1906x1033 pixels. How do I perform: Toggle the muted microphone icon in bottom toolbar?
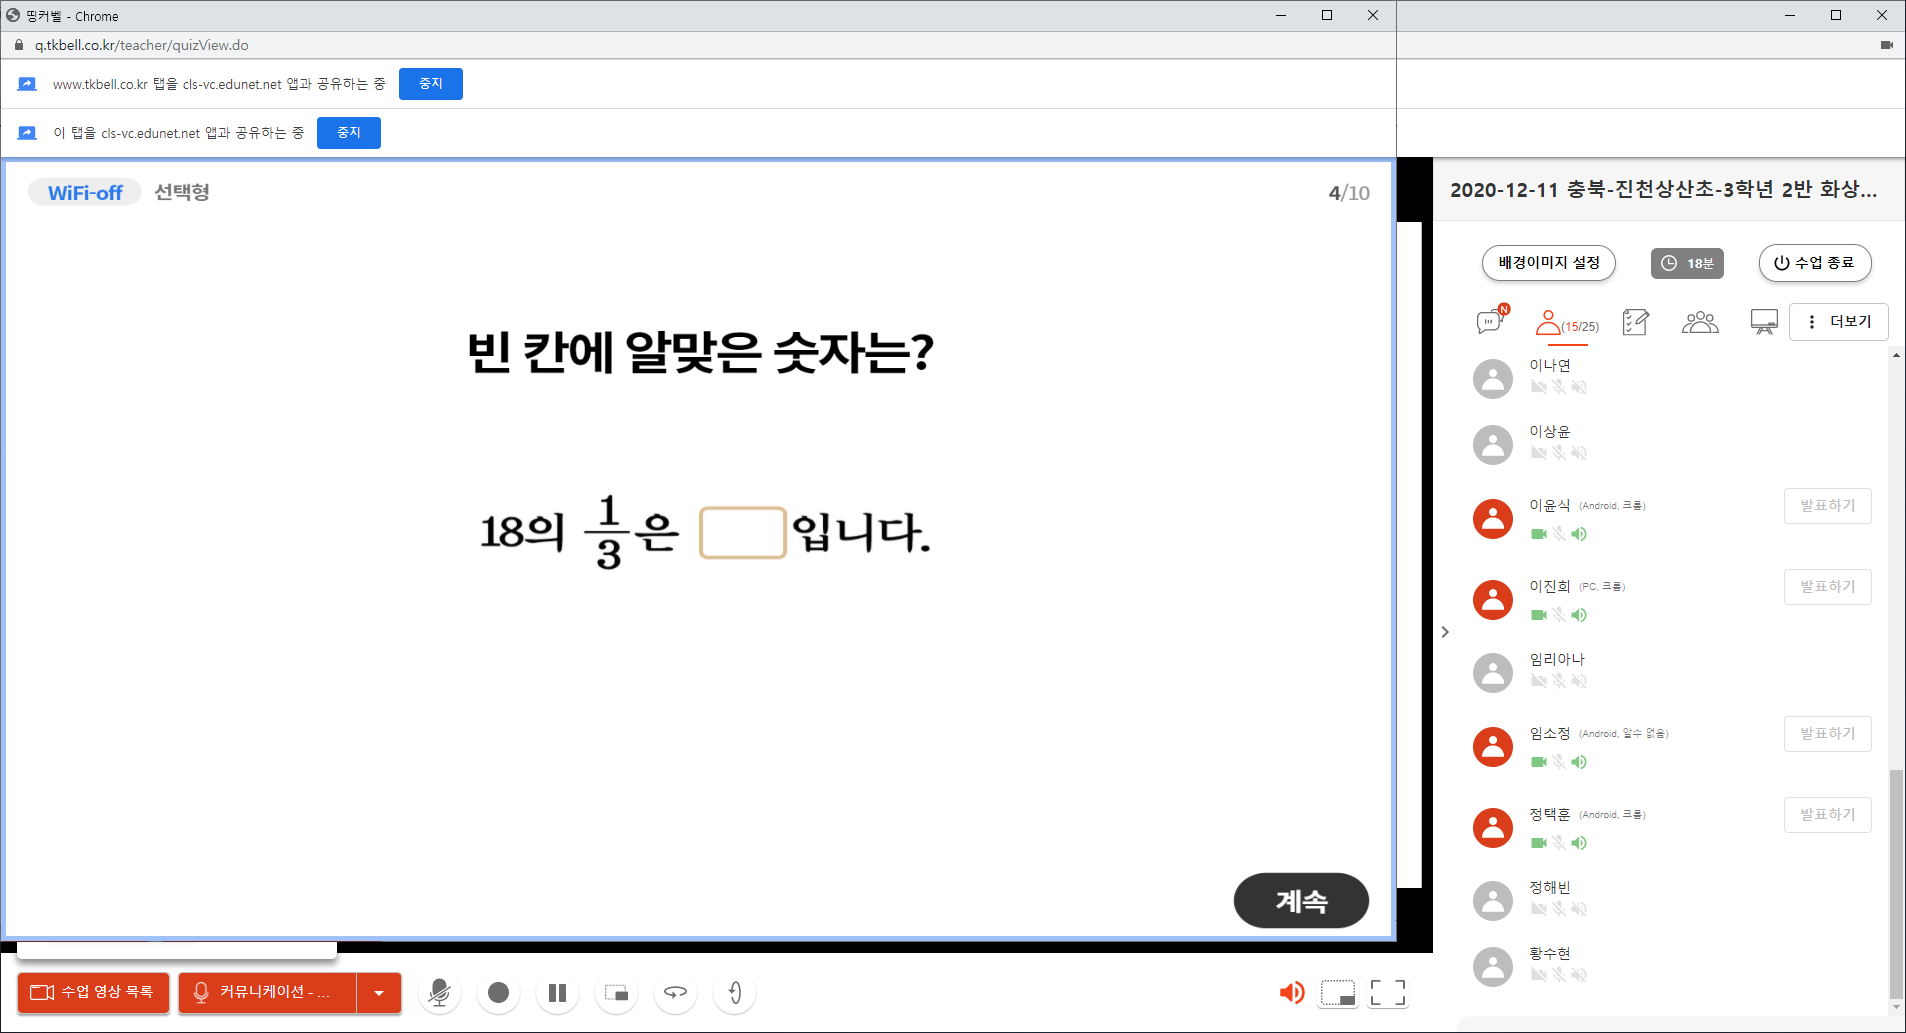(438, 992)
